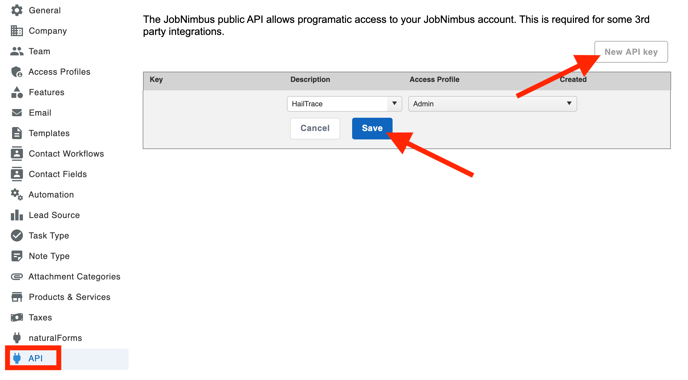Click the Templates document icon
688x380 pixels.
point(17,133)
